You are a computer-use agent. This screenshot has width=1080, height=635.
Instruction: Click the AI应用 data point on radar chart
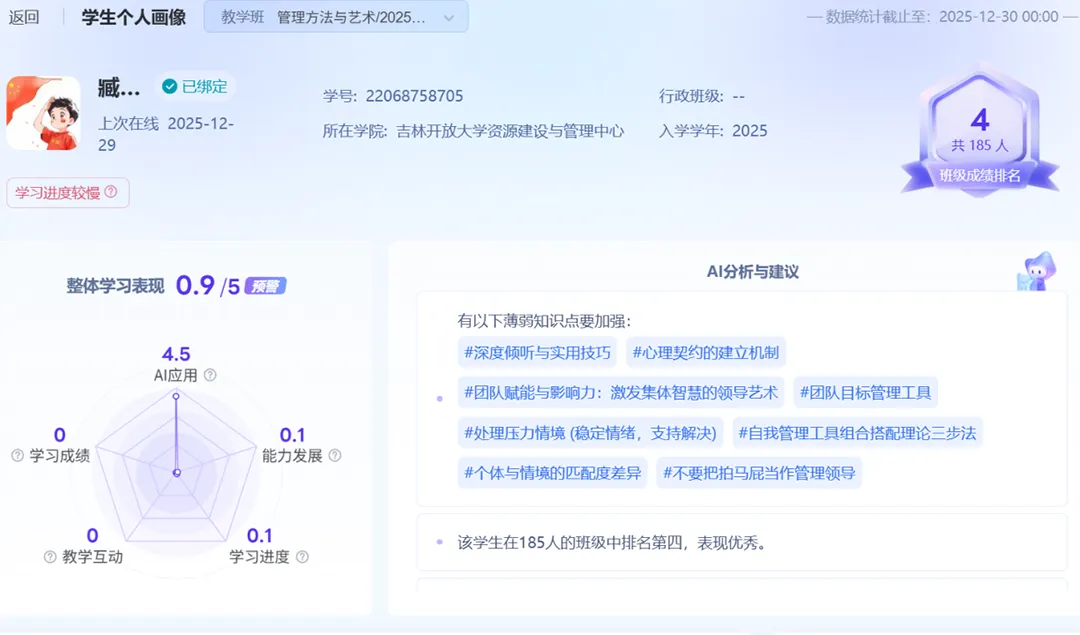point(176,396)
